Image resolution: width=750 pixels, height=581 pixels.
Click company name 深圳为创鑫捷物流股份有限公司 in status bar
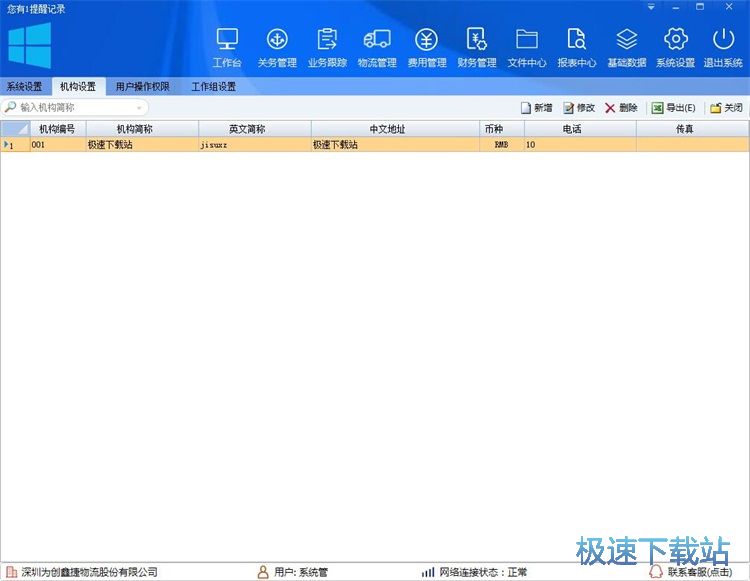[x=89, y=572]
